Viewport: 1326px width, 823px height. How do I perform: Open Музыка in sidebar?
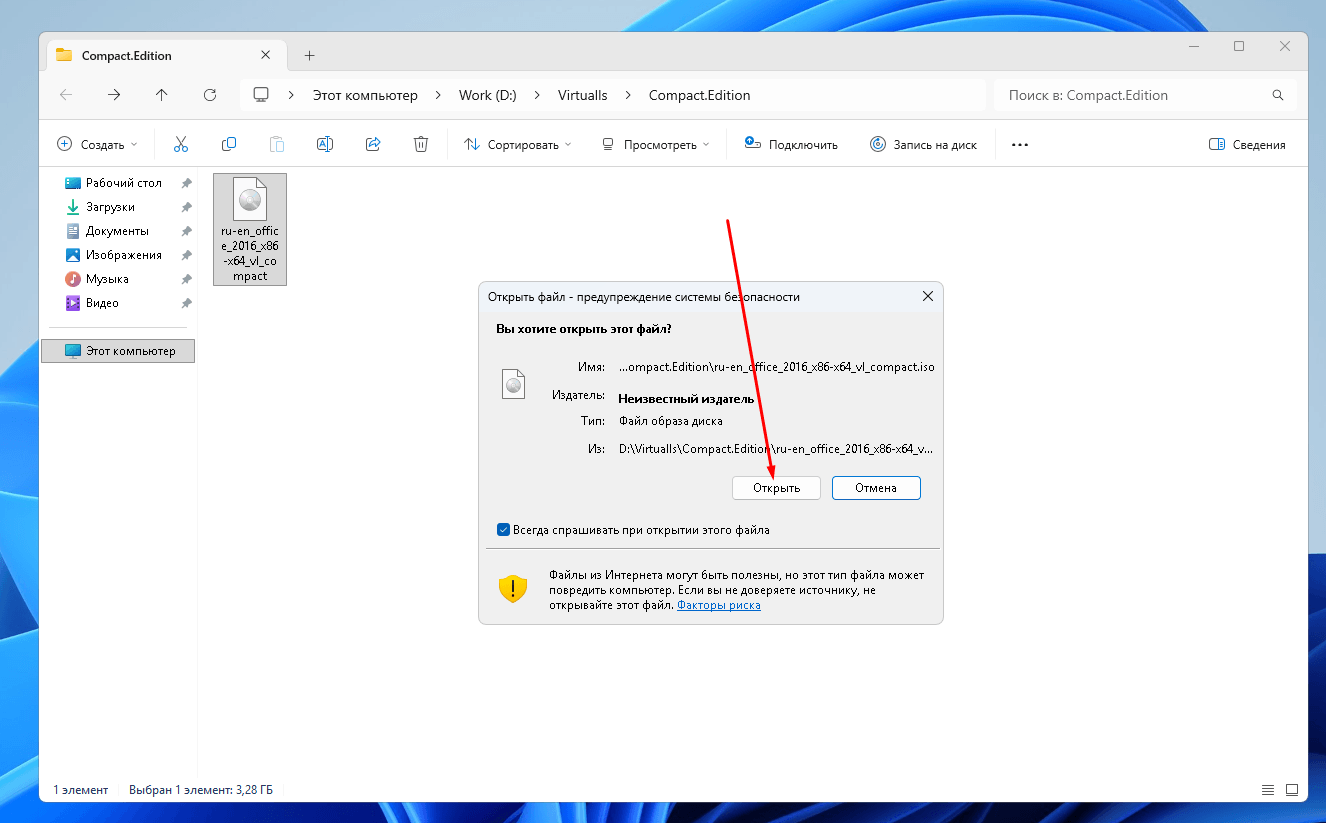(x=97, y=279)
